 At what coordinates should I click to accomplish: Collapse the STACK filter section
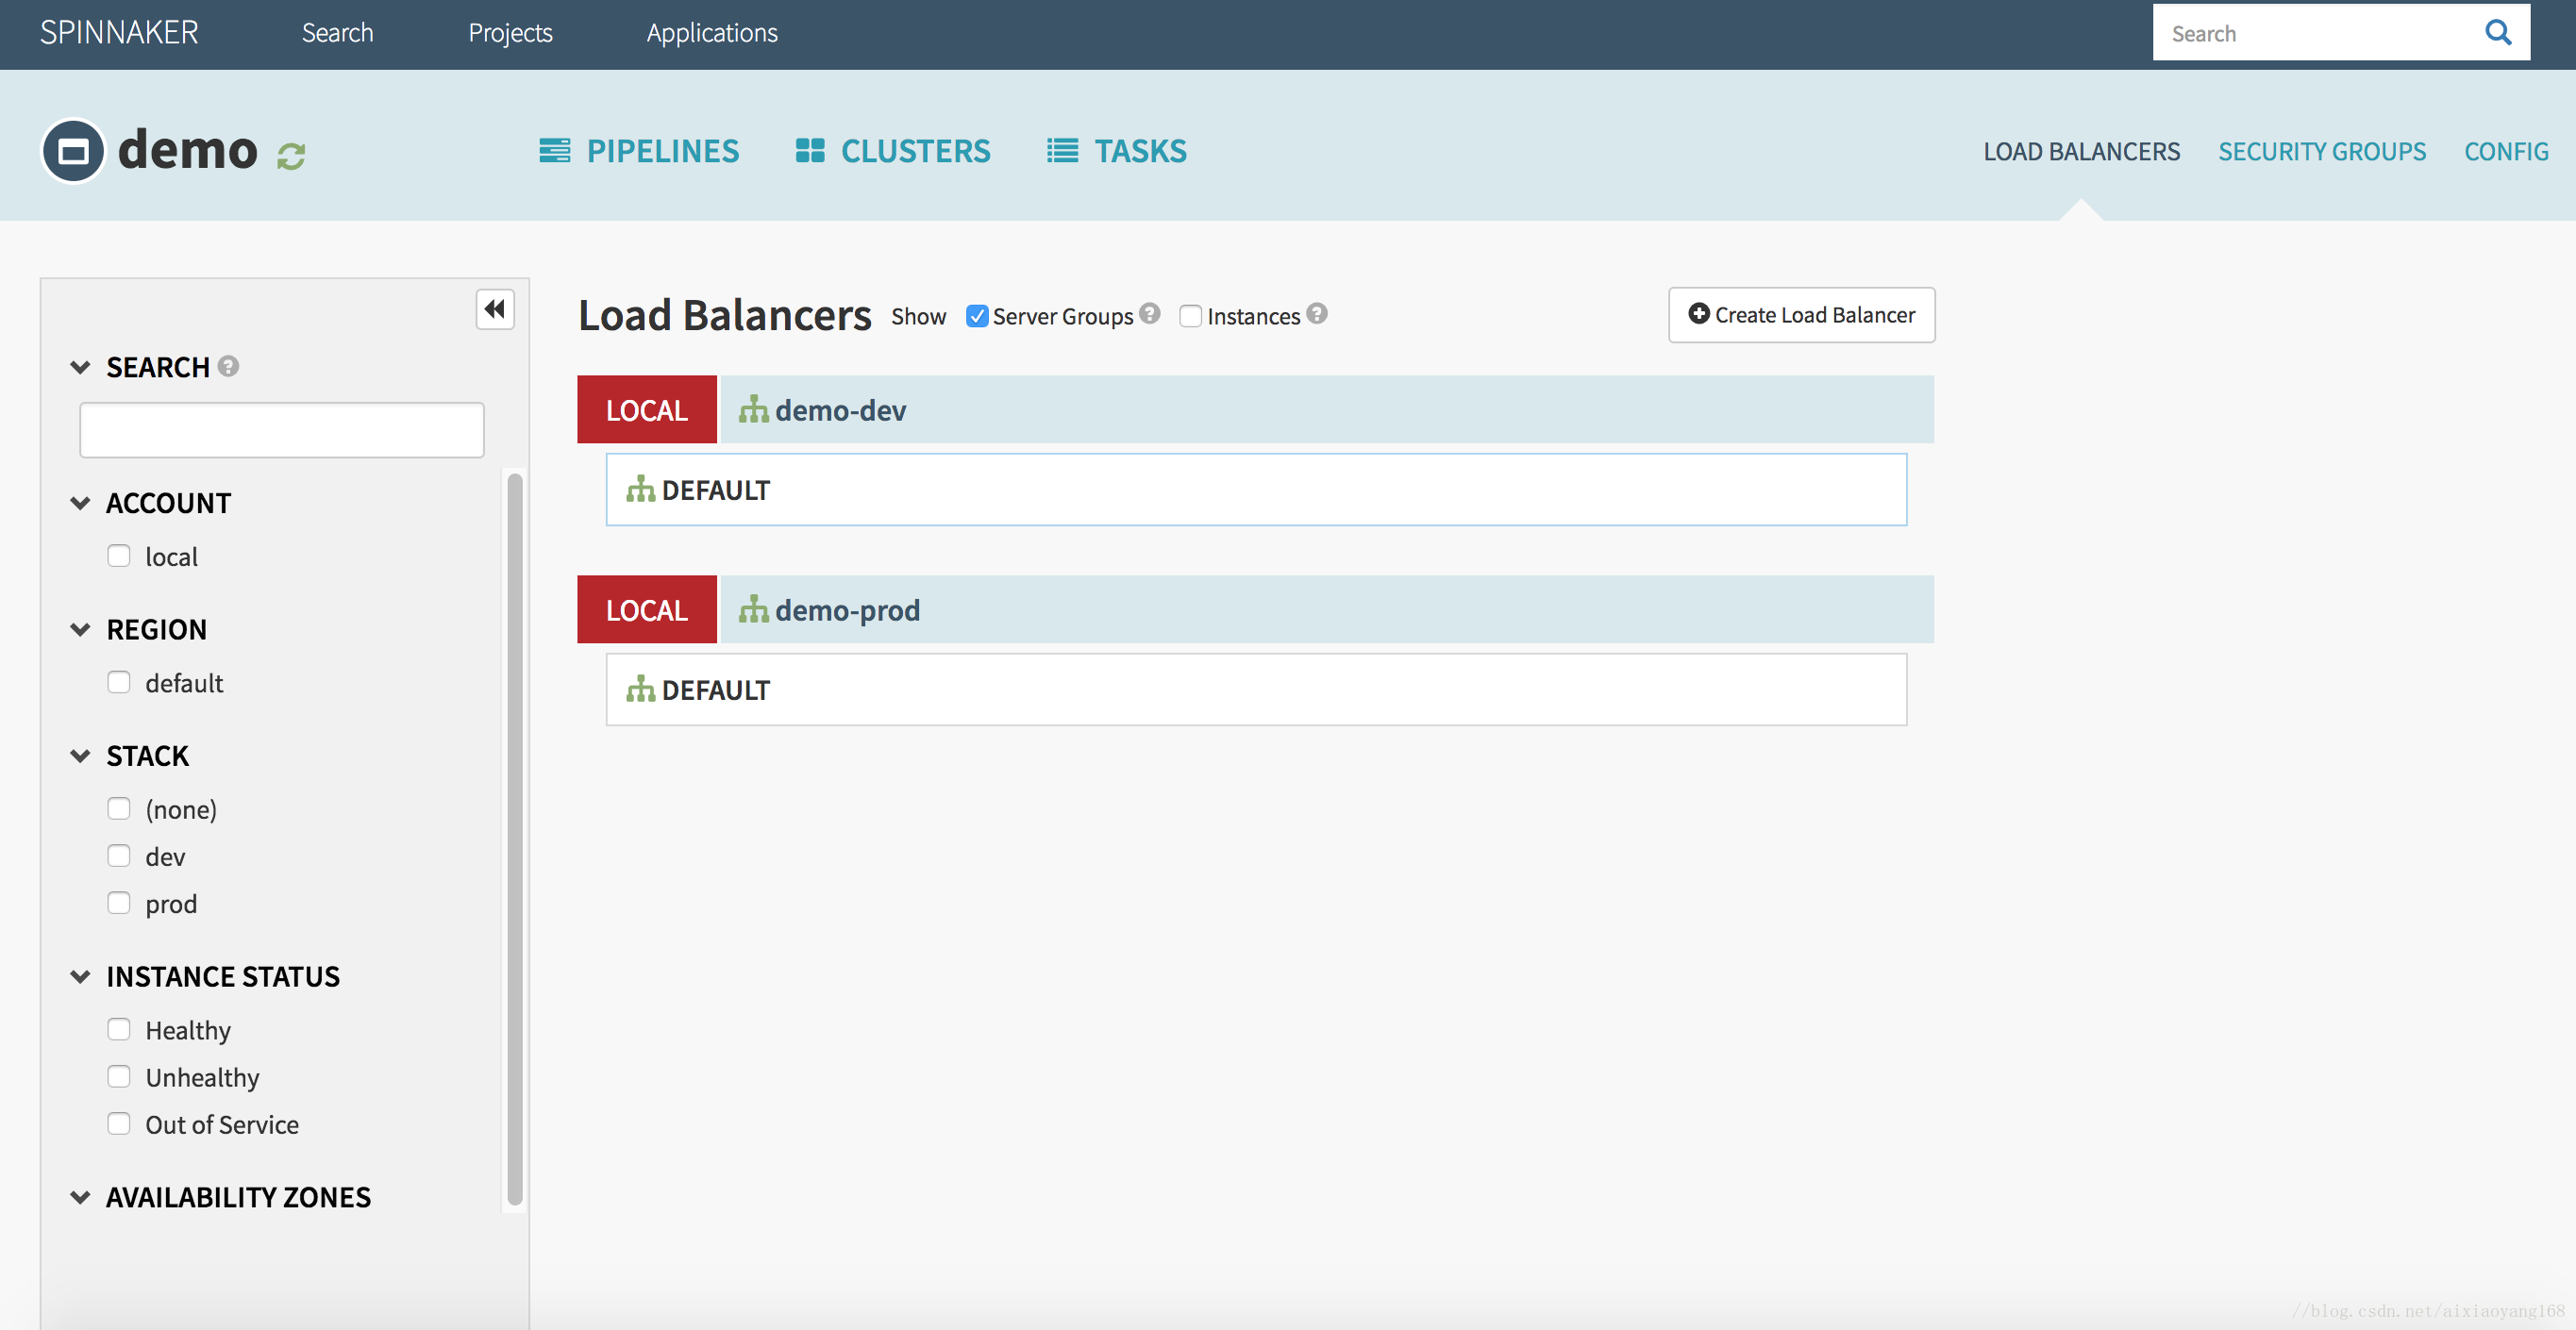click(81, 756)
